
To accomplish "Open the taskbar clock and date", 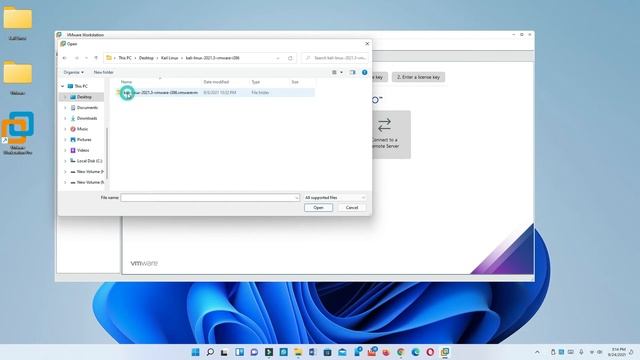I will [617, 352].
